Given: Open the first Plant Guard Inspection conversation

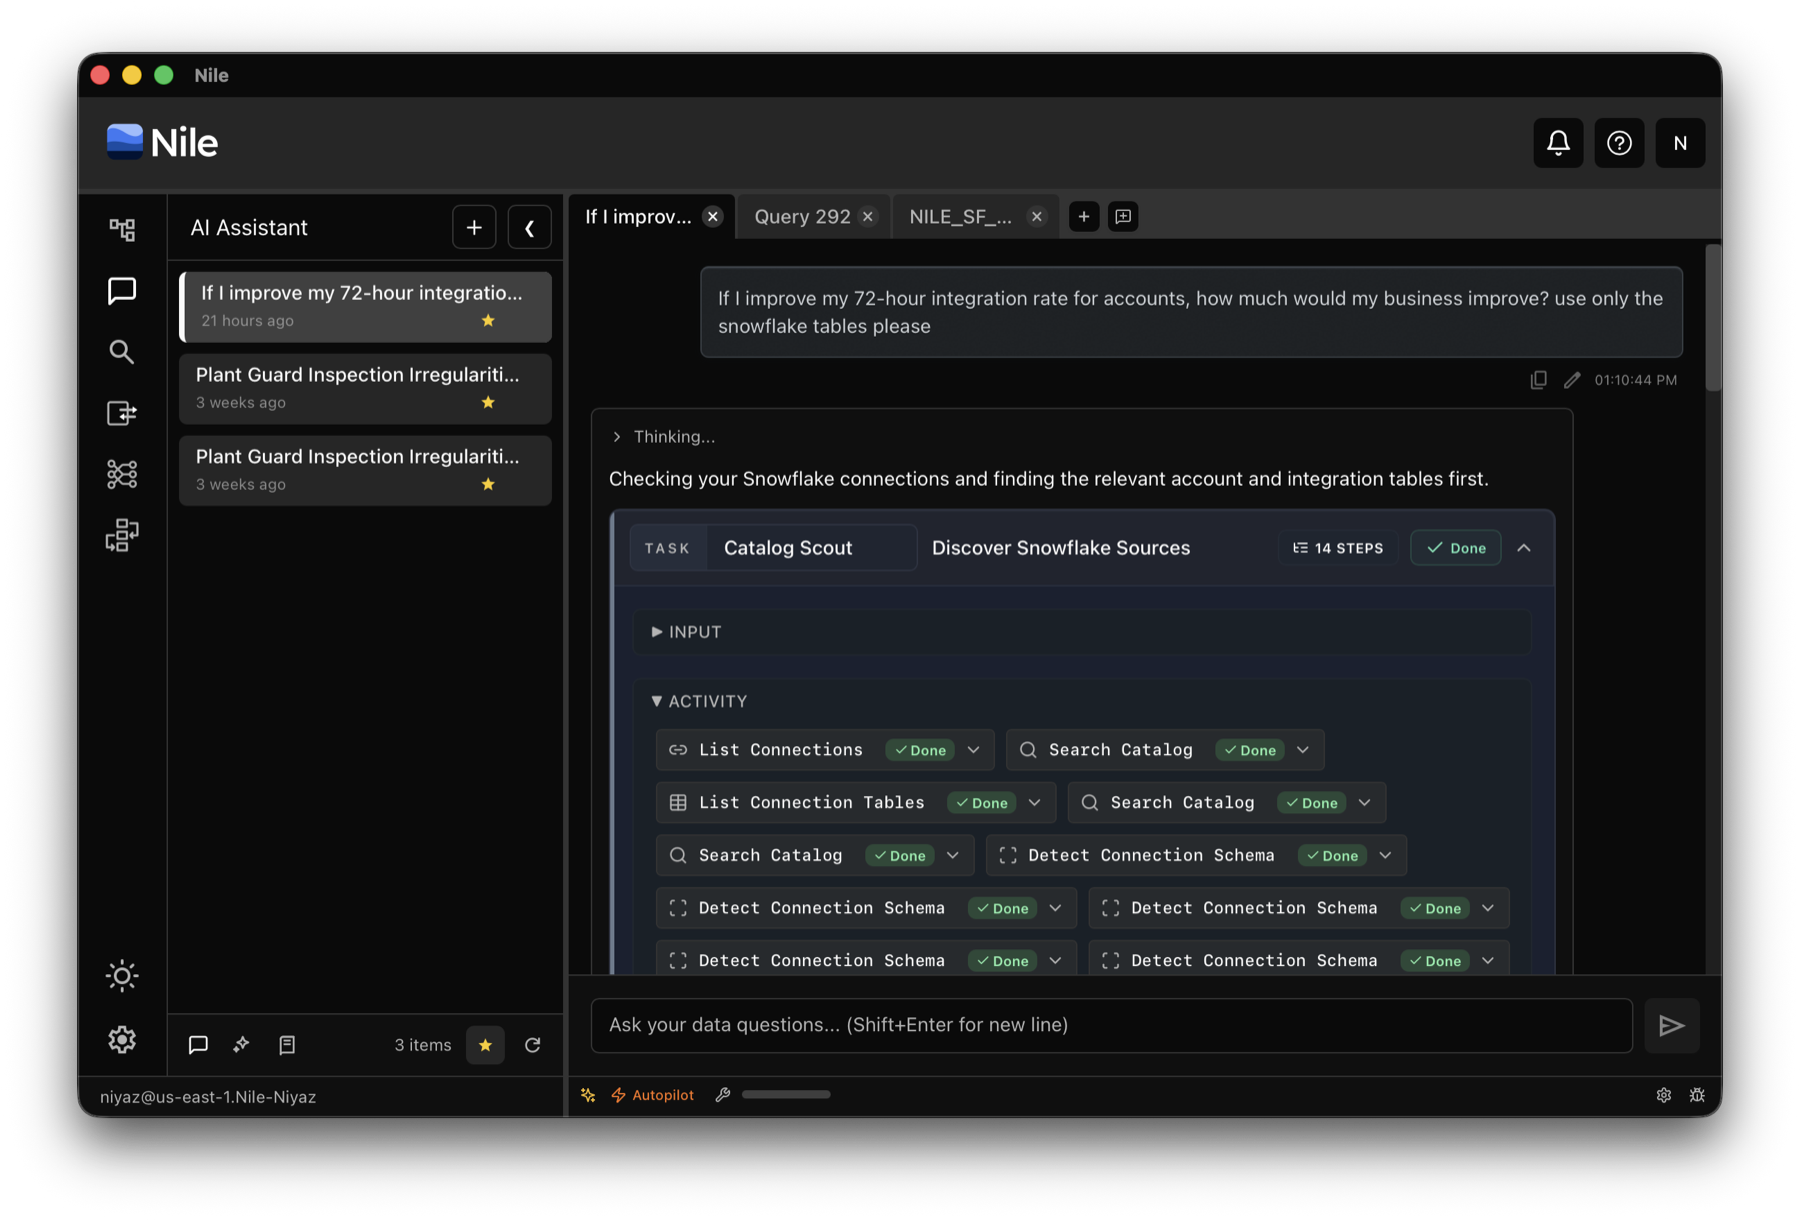Looking at the screenshot, I should (365, 388).
